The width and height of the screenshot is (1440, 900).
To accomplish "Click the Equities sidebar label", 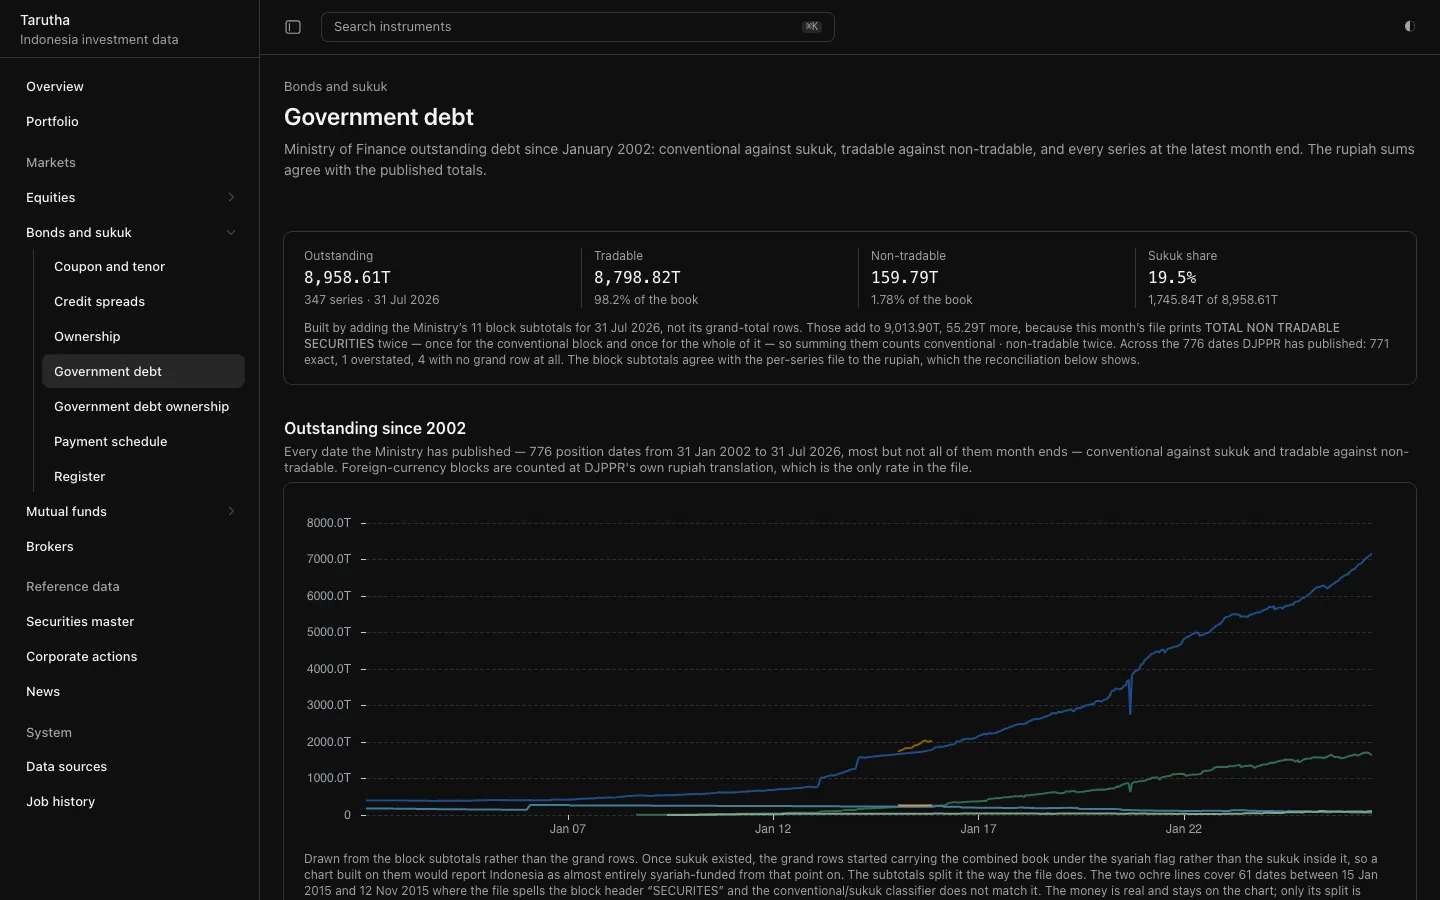I will (51, 198).
